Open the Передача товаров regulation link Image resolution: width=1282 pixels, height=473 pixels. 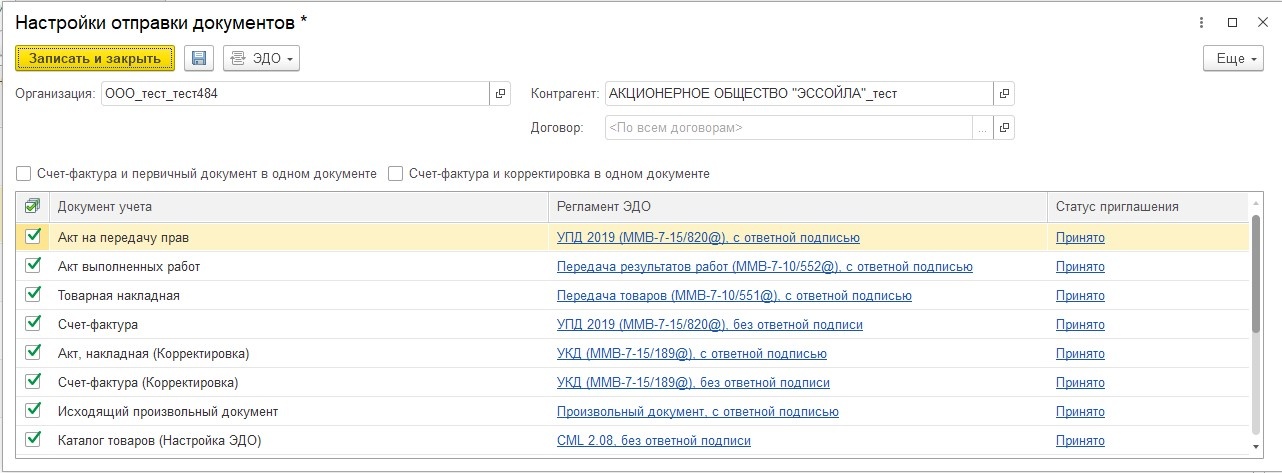pos(733,296)
